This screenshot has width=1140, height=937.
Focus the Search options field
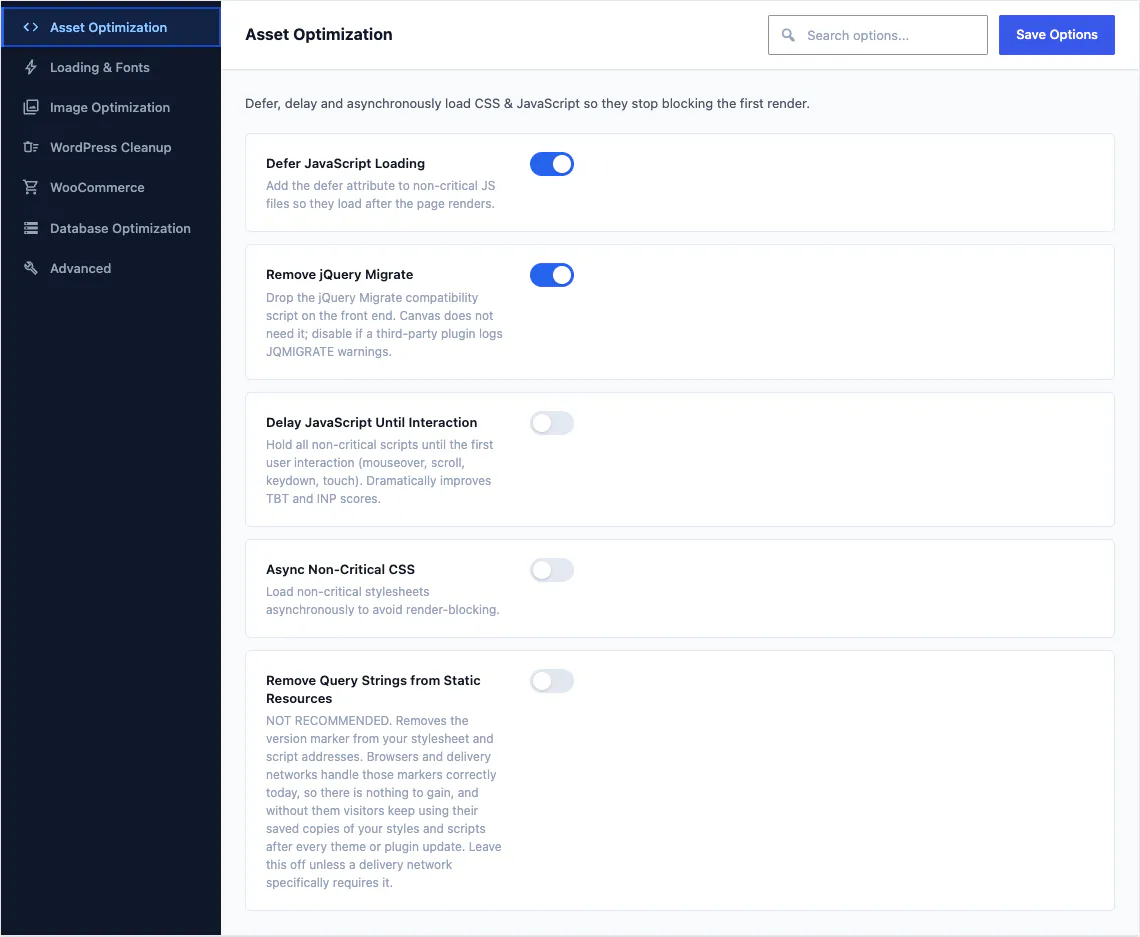878,35
